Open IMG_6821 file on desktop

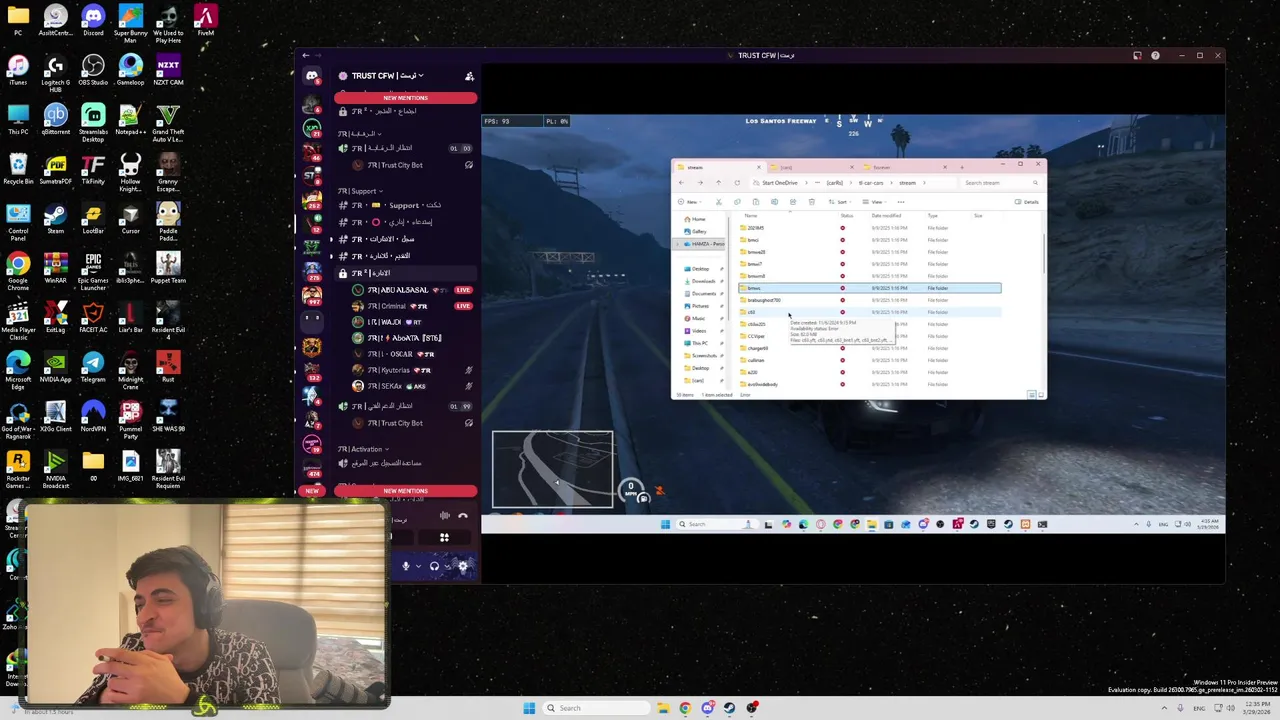click(x=130, y=465)
